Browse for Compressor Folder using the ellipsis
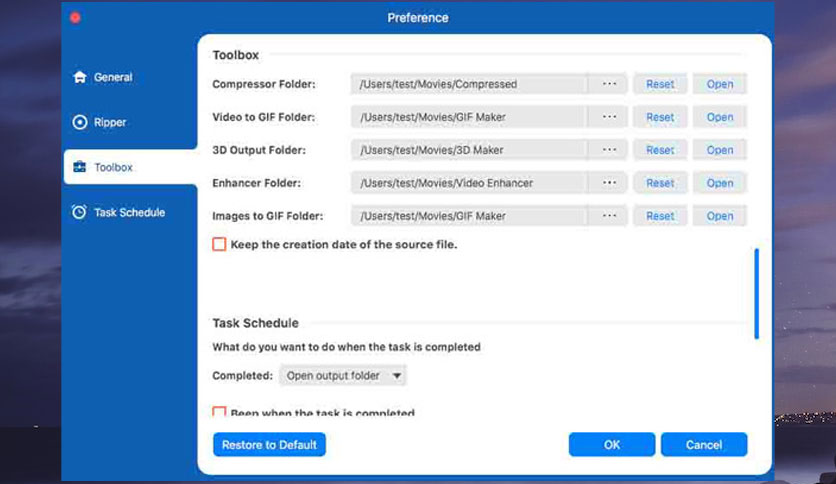The width and height of the screenshot is (836, 484). [609, 84]
